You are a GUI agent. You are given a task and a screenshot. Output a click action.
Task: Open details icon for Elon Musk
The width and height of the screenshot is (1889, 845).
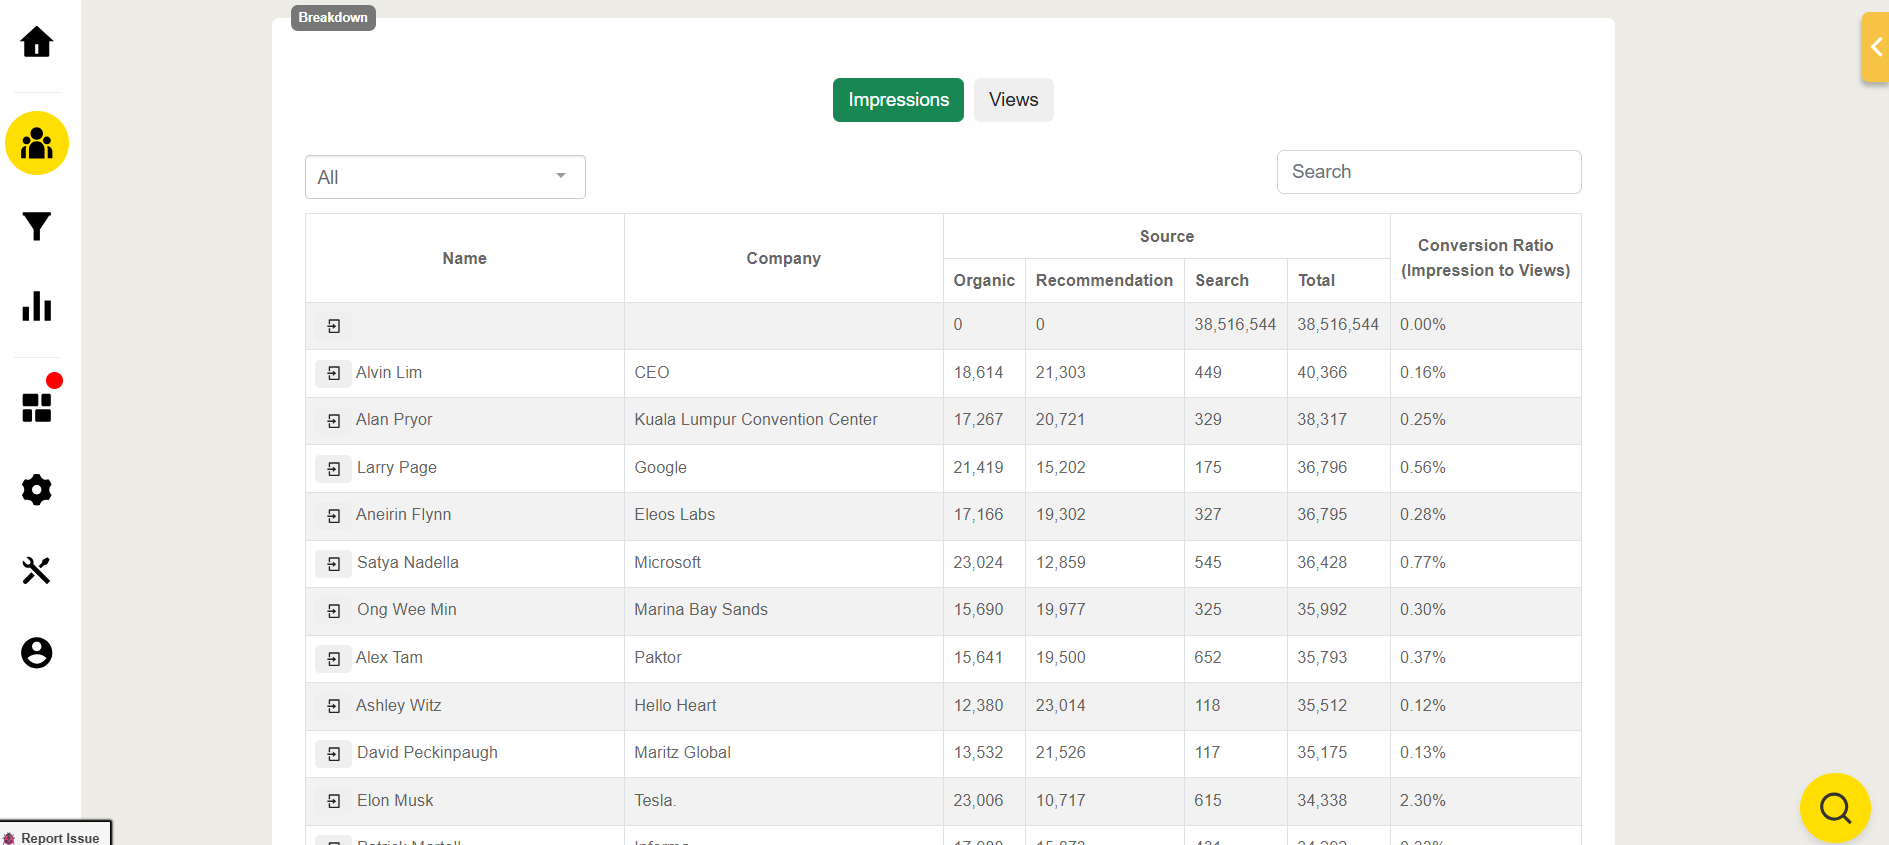(x=334, y=801)
